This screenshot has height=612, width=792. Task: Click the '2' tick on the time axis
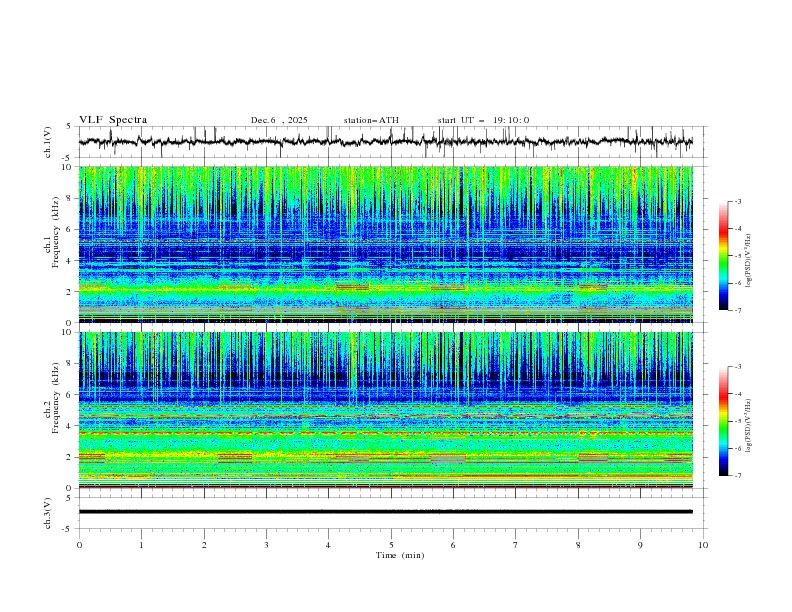pyautogui.click(x=204, y=545)
